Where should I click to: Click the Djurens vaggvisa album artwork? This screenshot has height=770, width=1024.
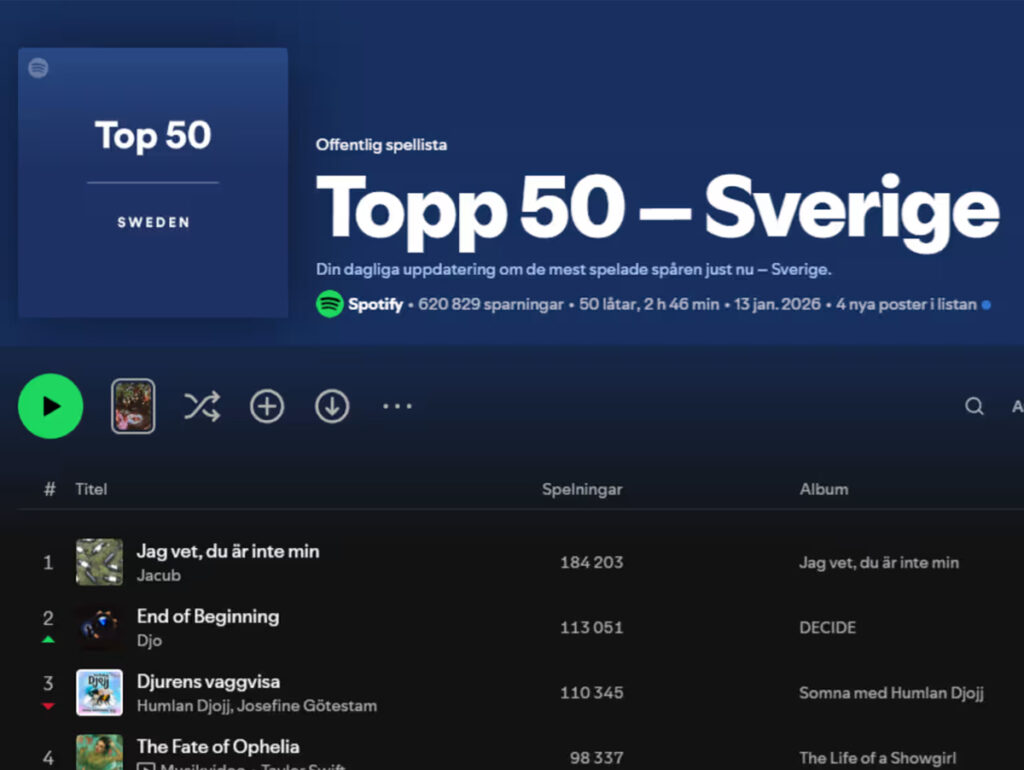point(99,693)
